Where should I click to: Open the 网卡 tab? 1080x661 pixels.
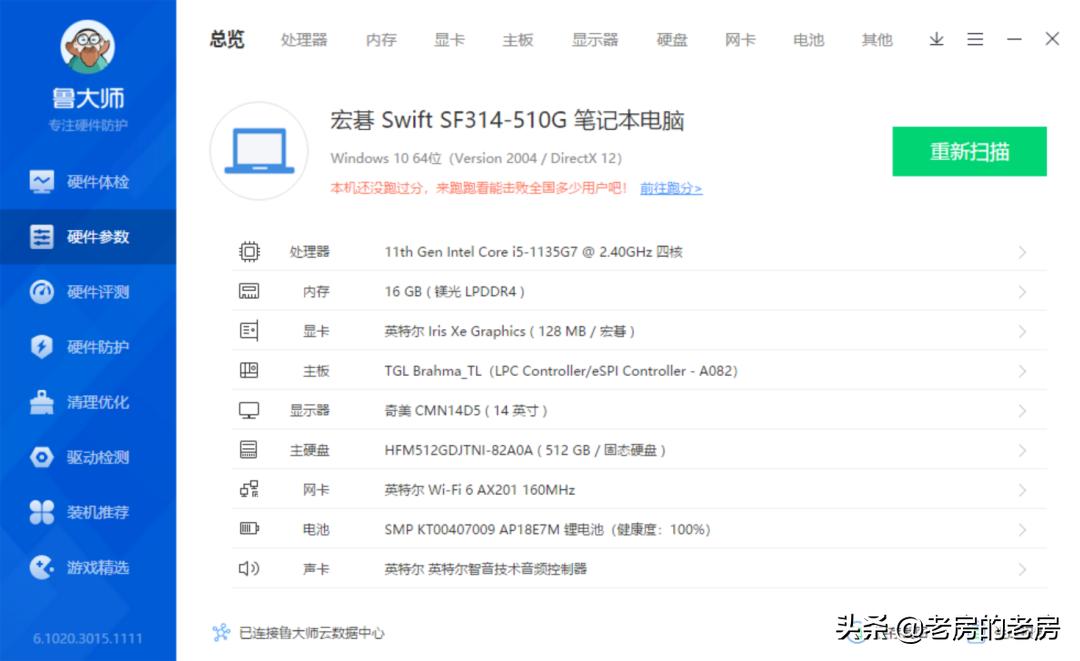[x=740, y=39]
